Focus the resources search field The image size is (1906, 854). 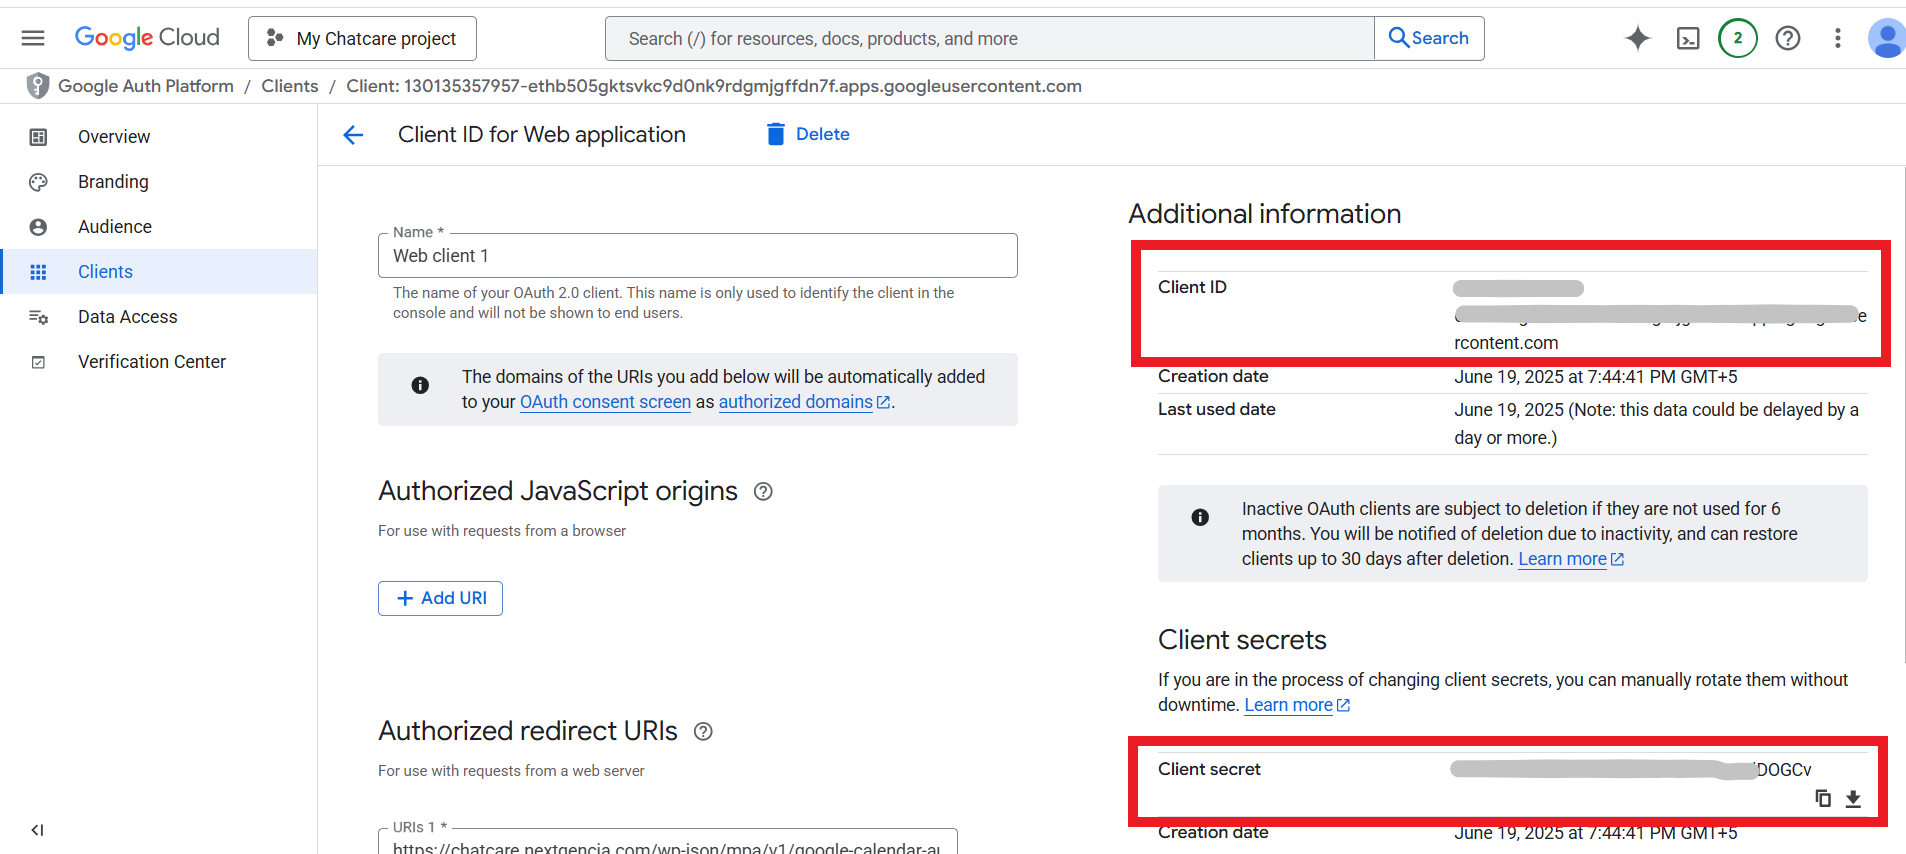tap(990, 38)
